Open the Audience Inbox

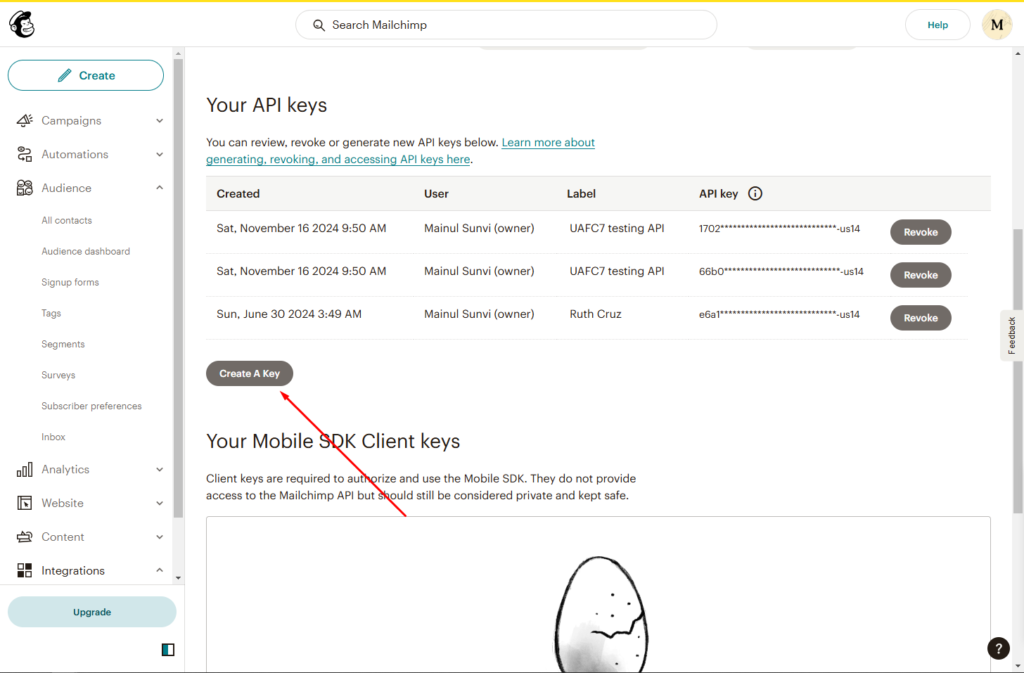point(53,437)
